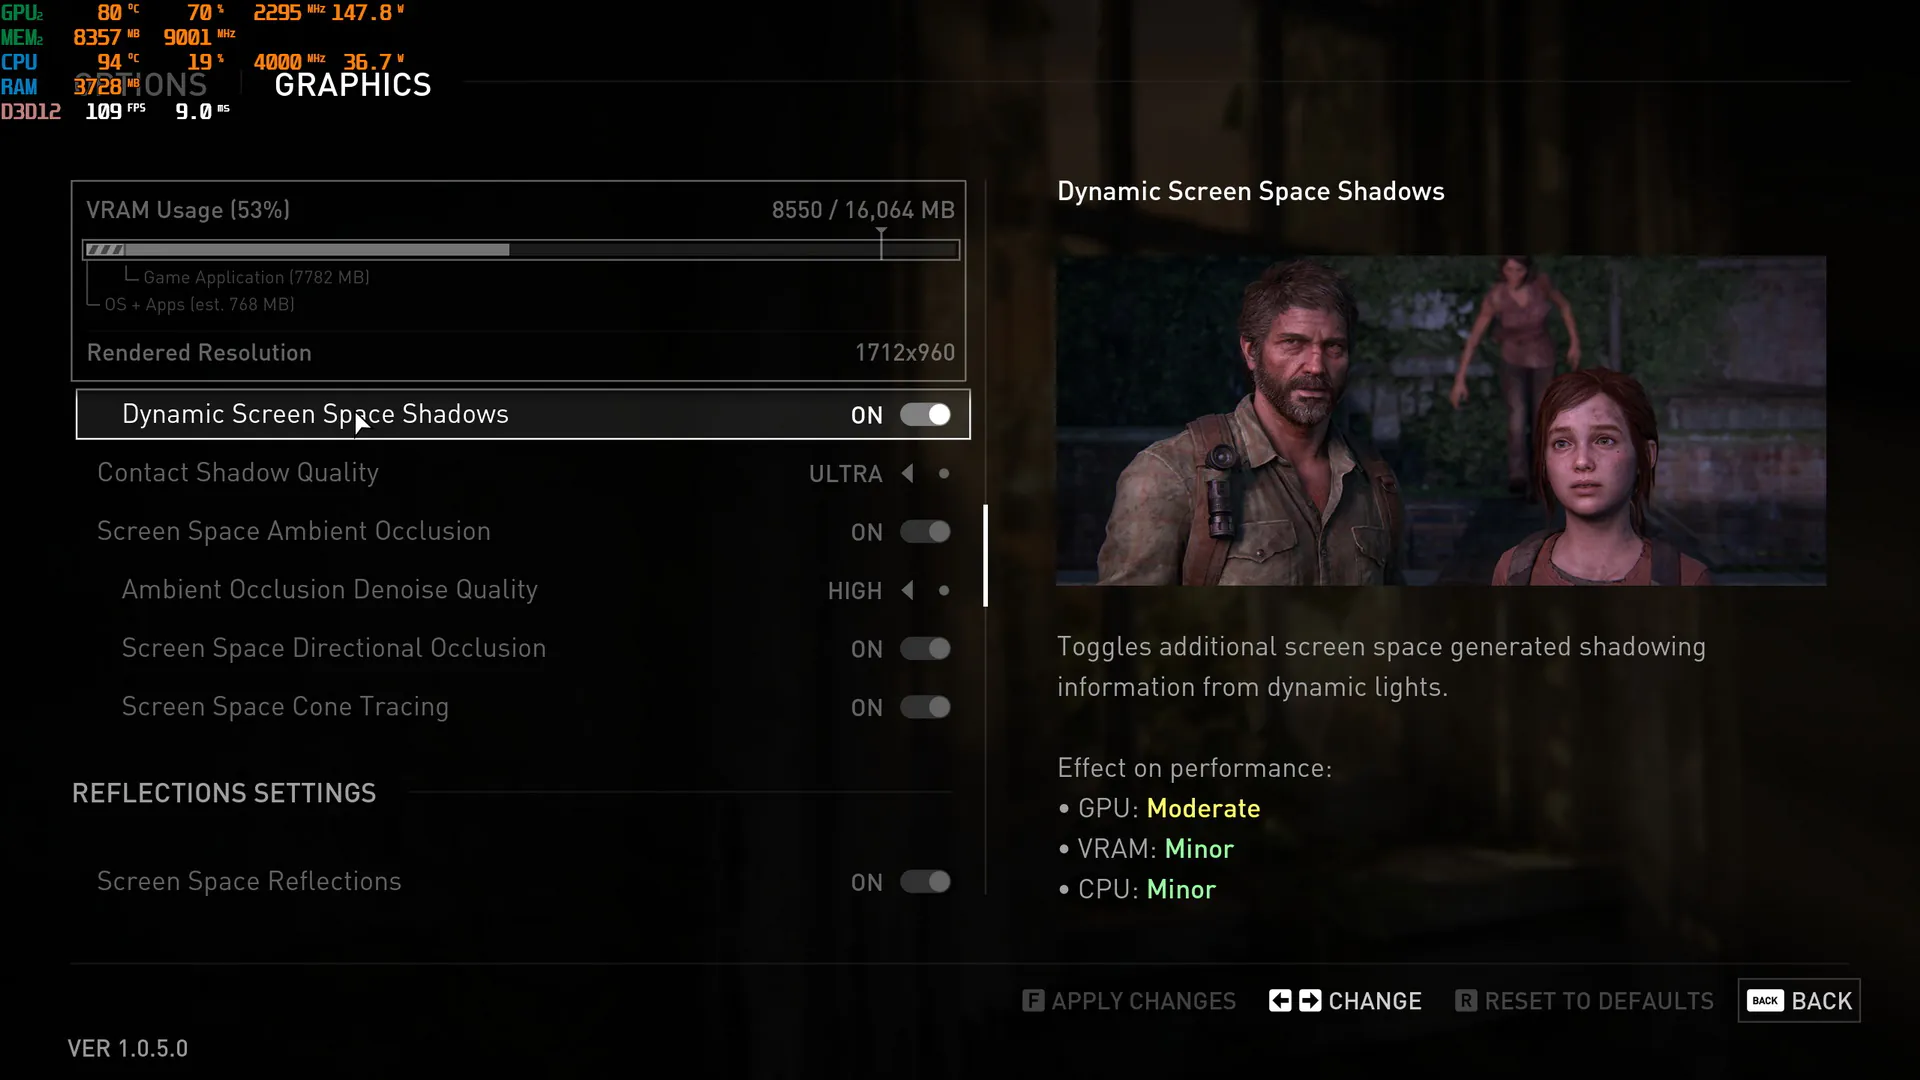1920x1080 pixels.
Task: Select the Contact Shadow Quality row
Action: point(523,473)
